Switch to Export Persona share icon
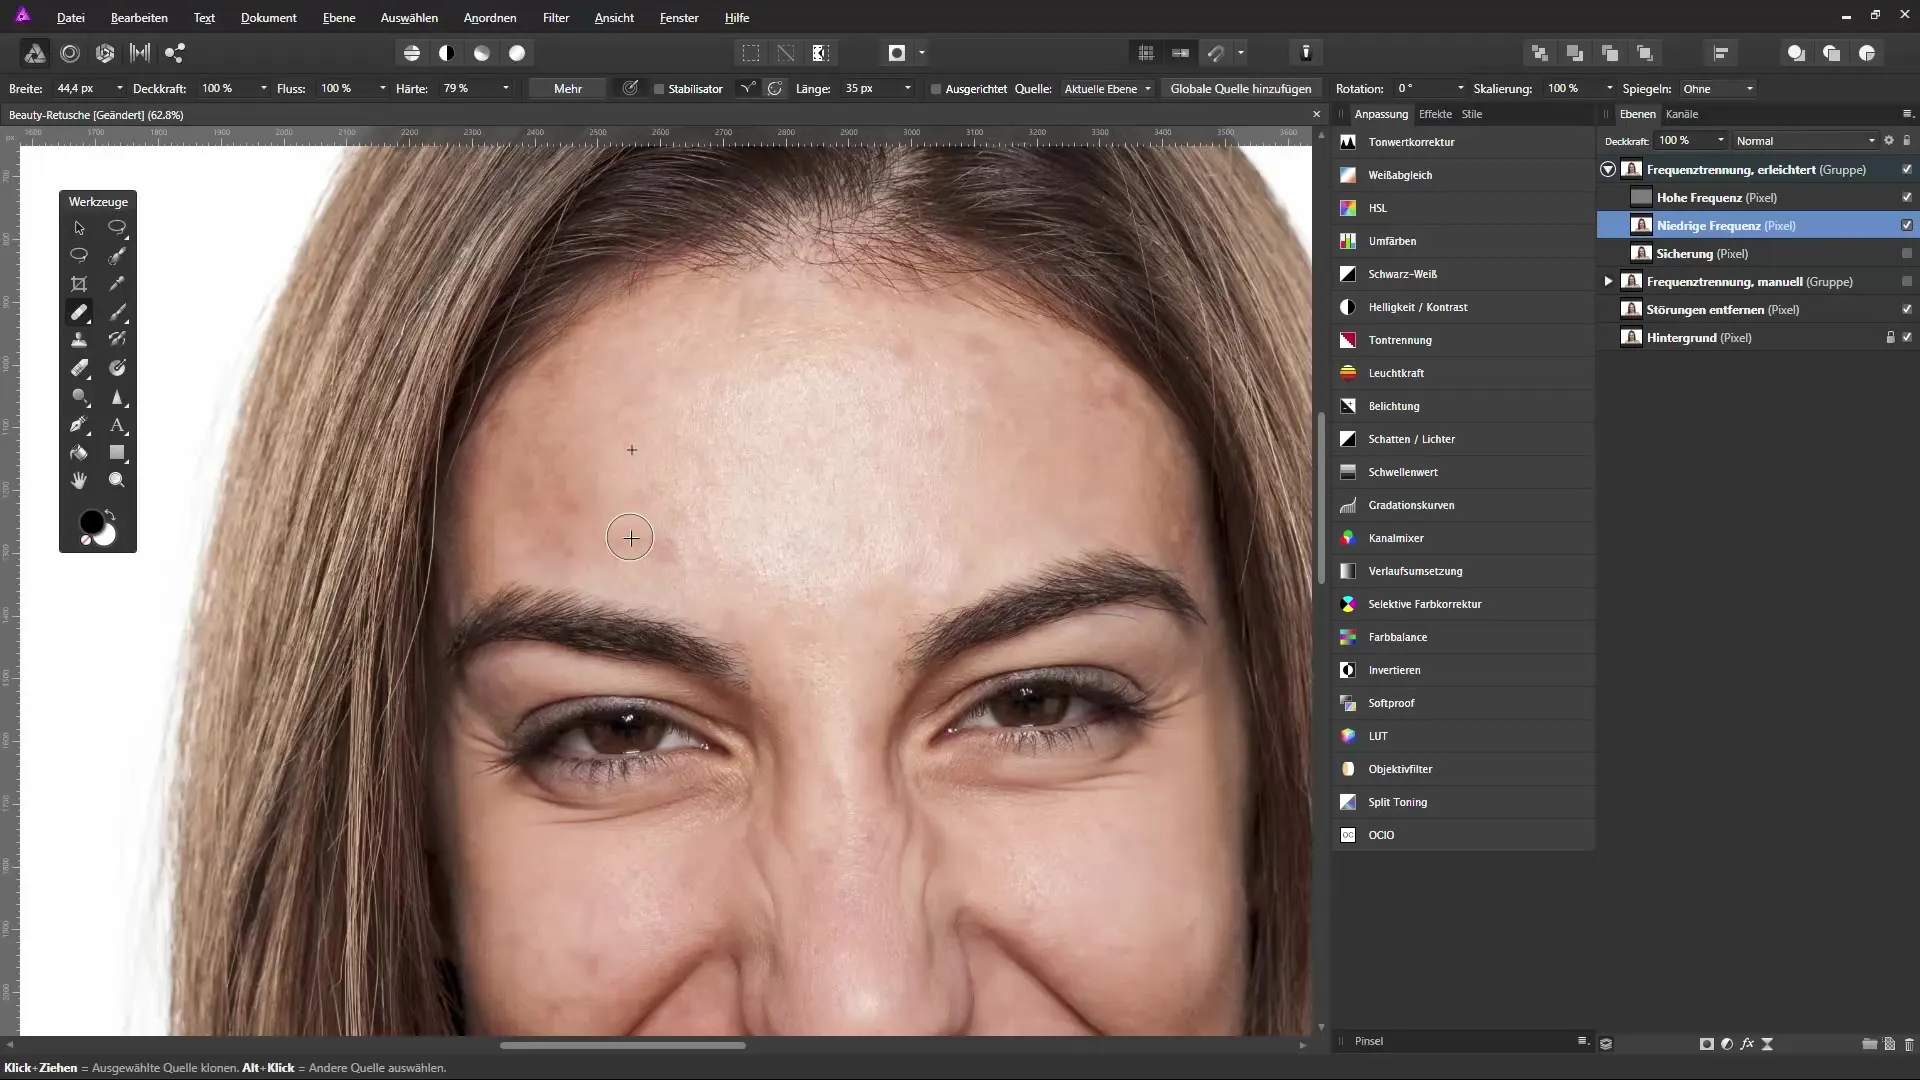Screen dimensions: 1920x1080 click(x=175, y=53)
